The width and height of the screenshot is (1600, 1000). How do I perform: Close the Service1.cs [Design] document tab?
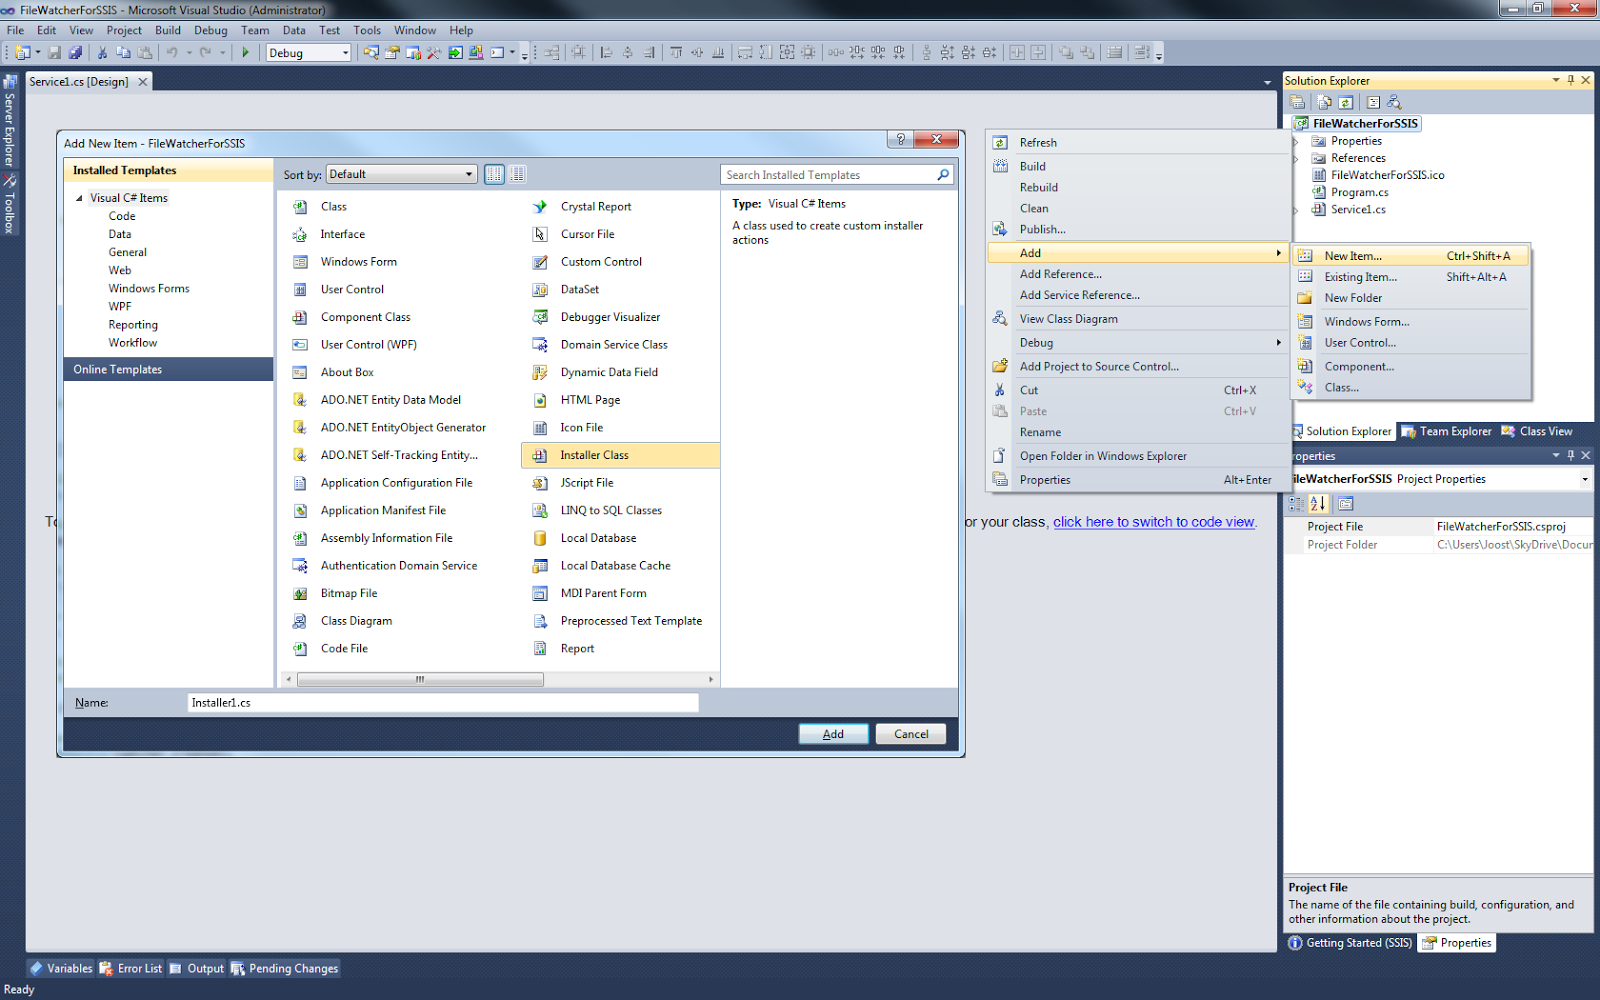click(143, 82)
